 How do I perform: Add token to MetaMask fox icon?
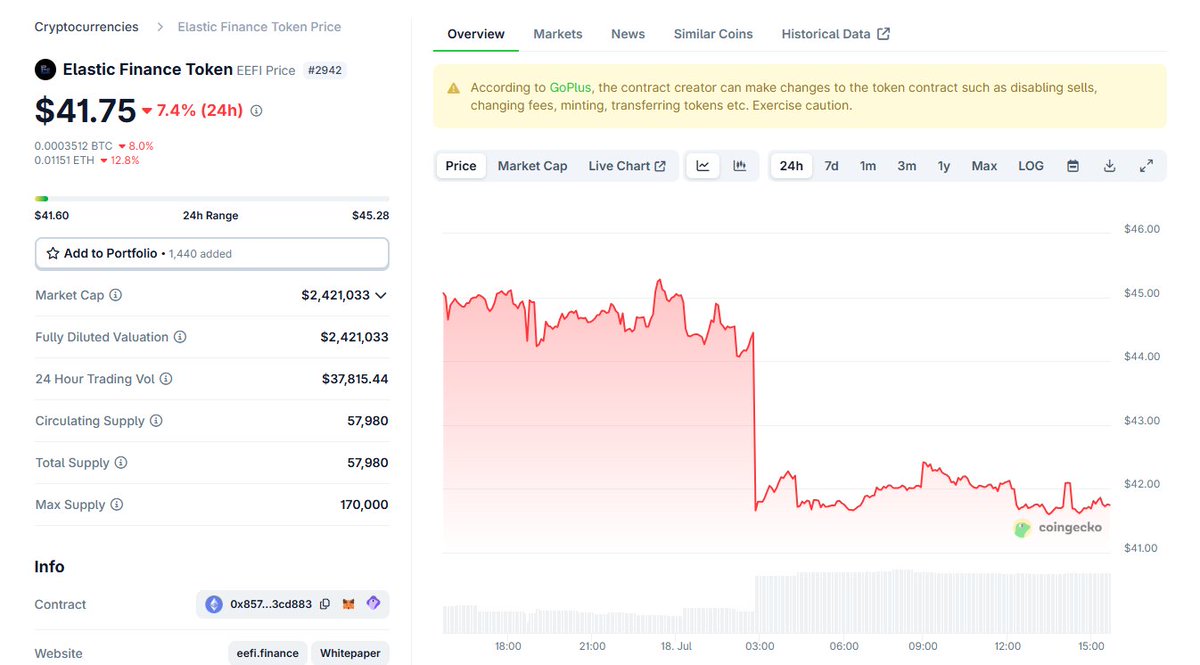click(x=349, y=604)
